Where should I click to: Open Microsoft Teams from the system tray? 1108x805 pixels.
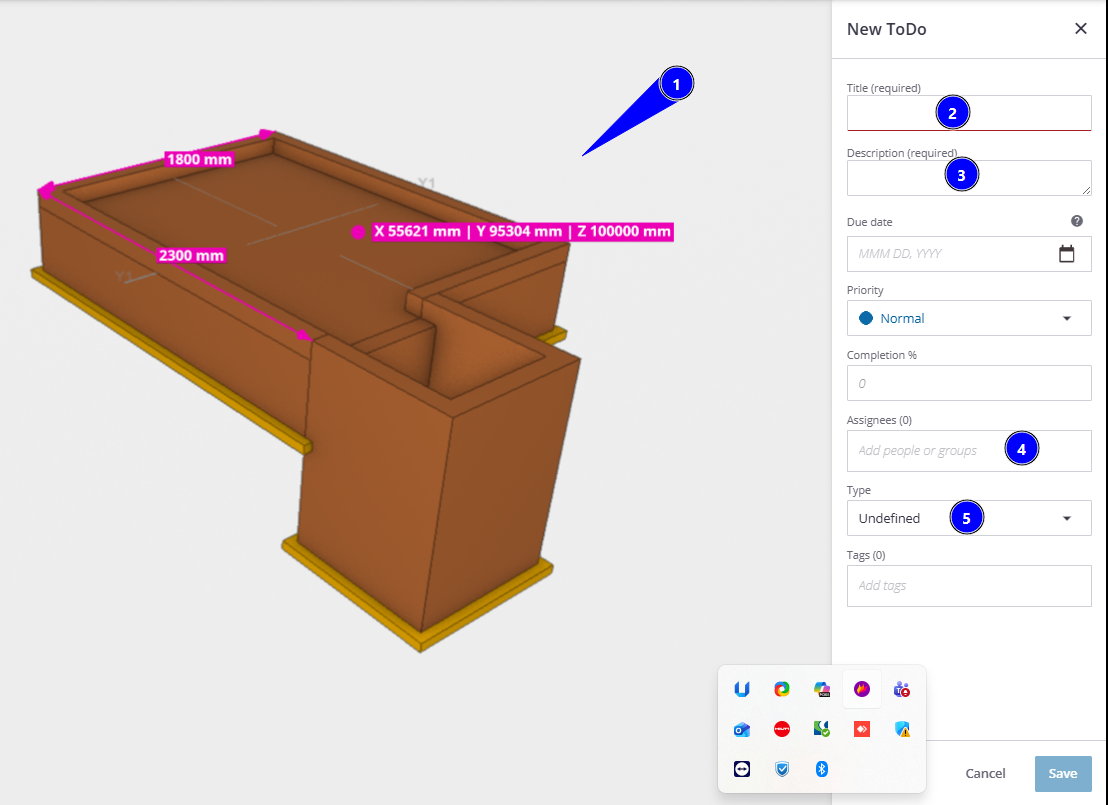click(901, 689)
